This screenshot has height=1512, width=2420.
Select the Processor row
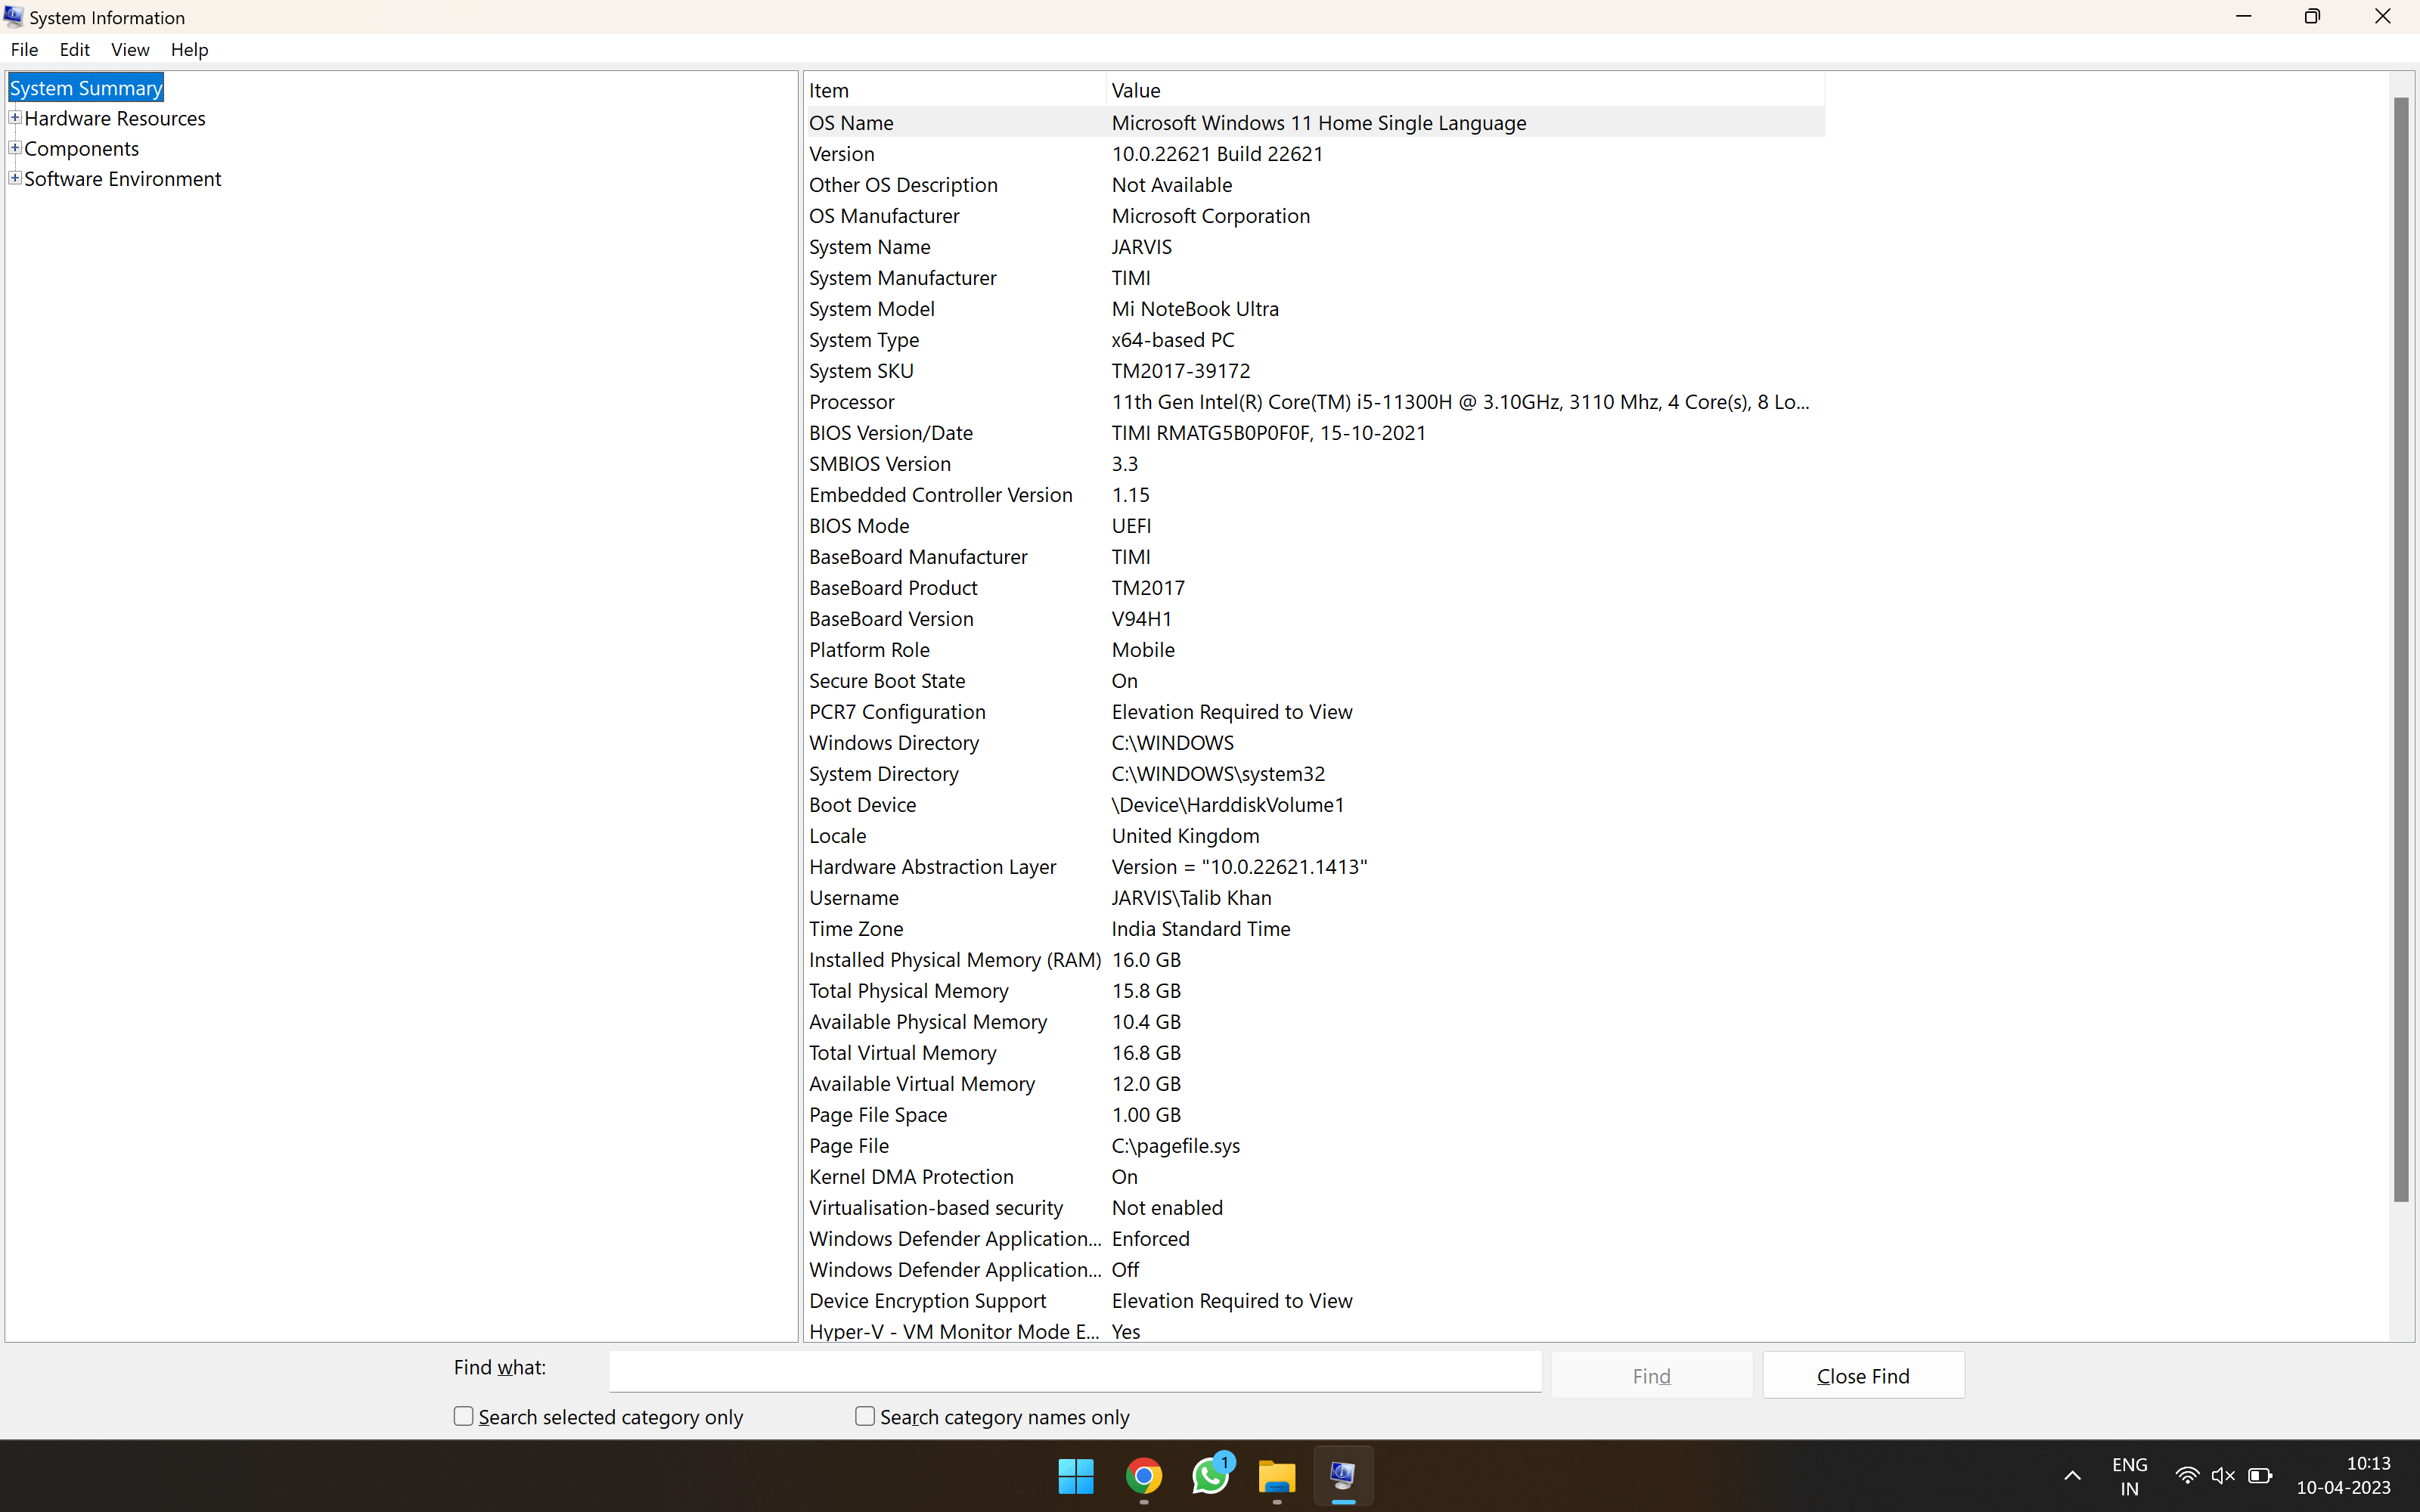pyautogui.click(x=1315, y=401)
